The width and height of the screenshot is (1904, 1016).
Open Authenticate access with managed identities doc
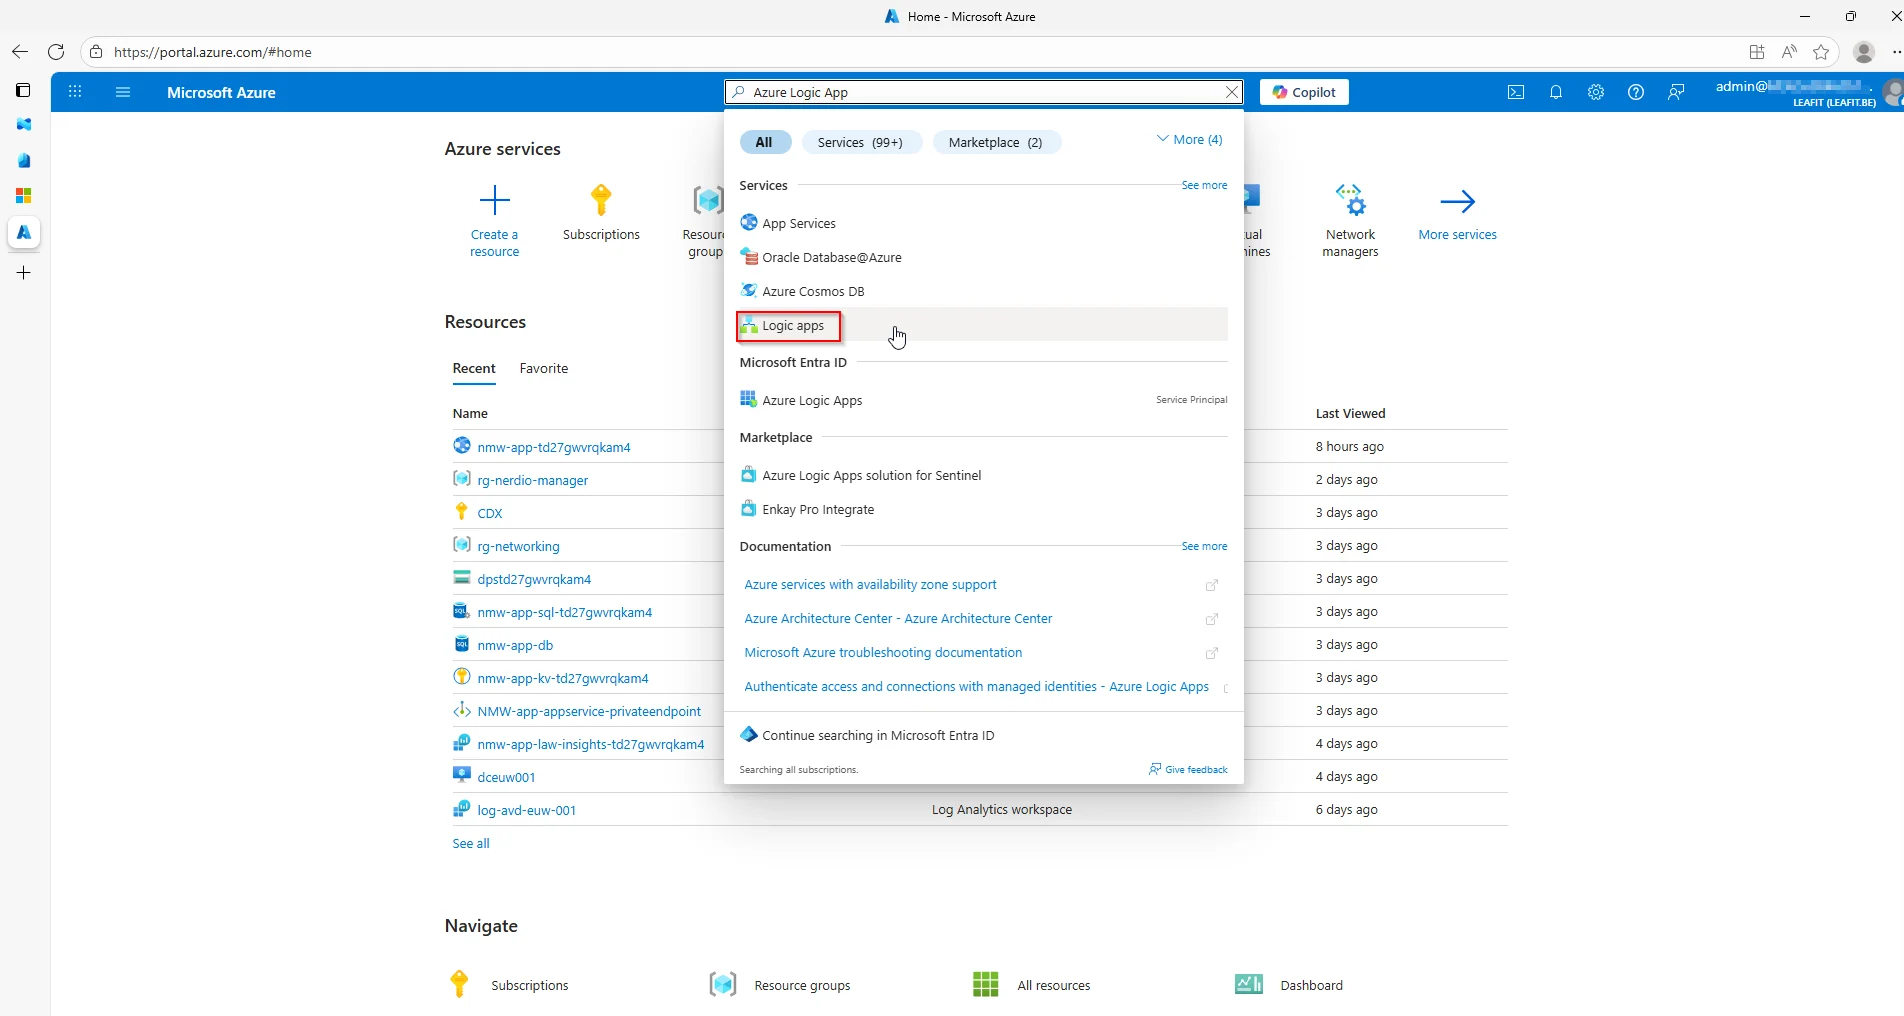pos(976,686)
